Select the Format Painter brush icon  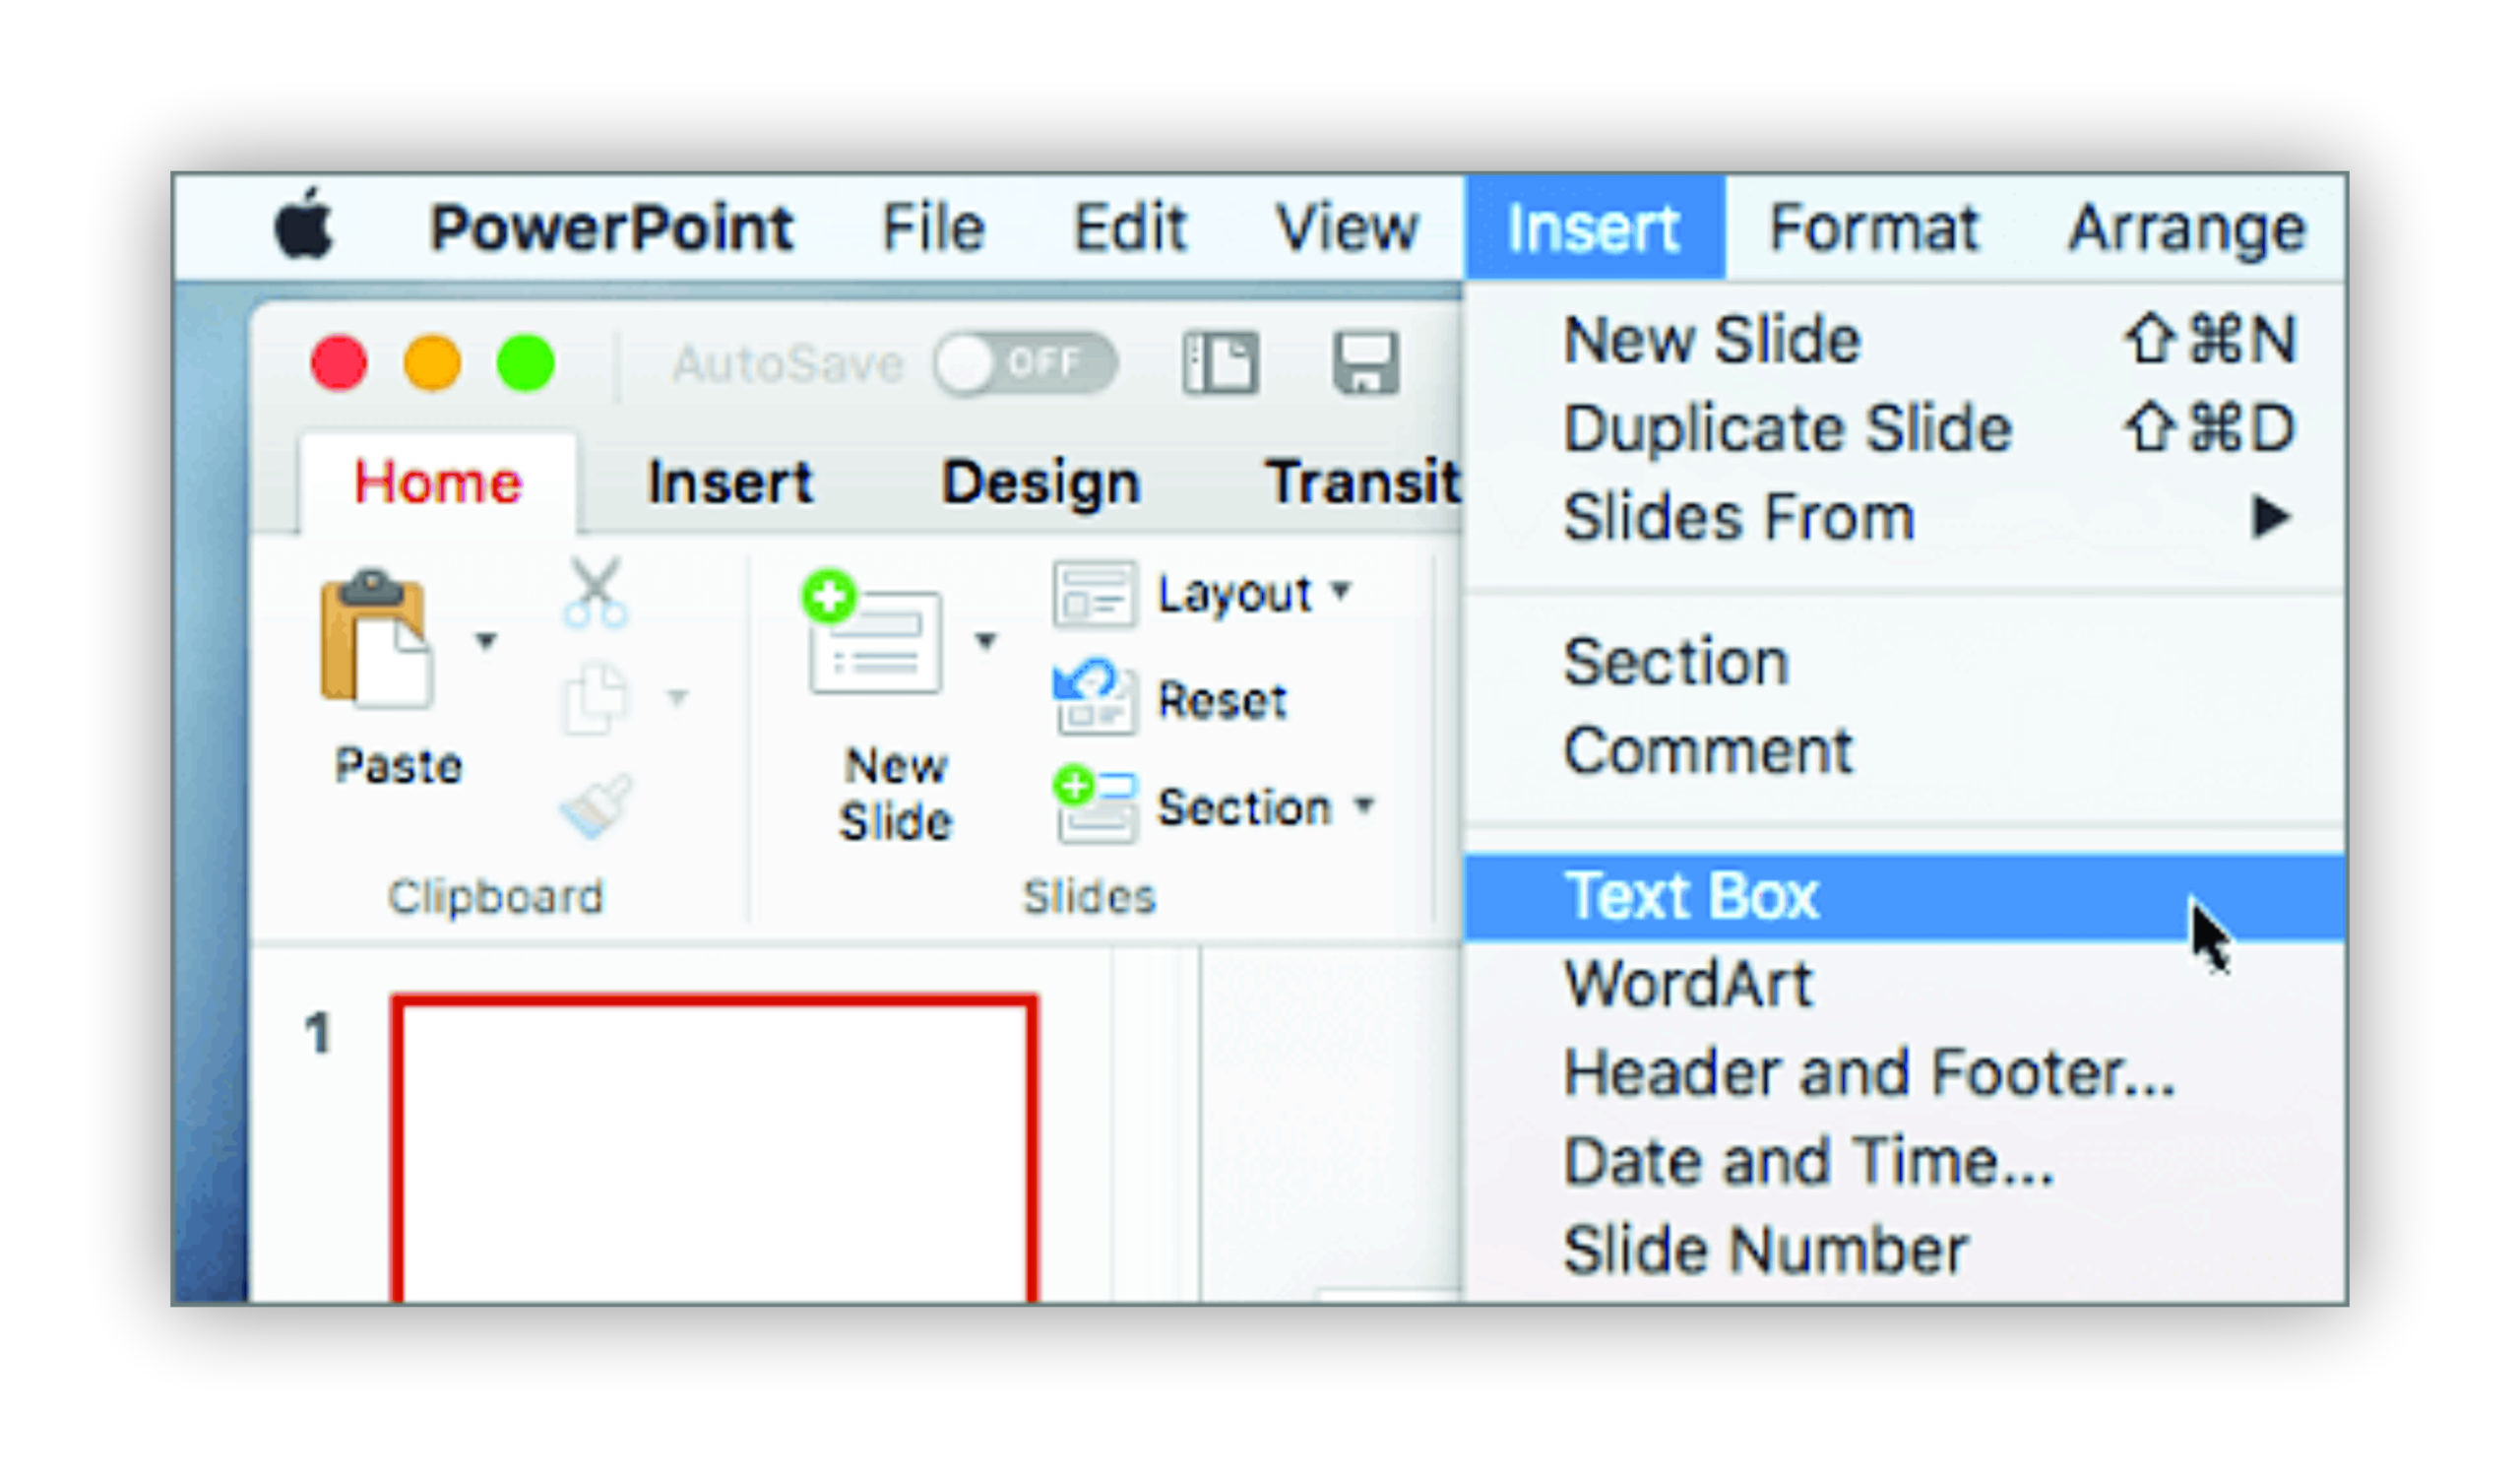coord(596,806)
